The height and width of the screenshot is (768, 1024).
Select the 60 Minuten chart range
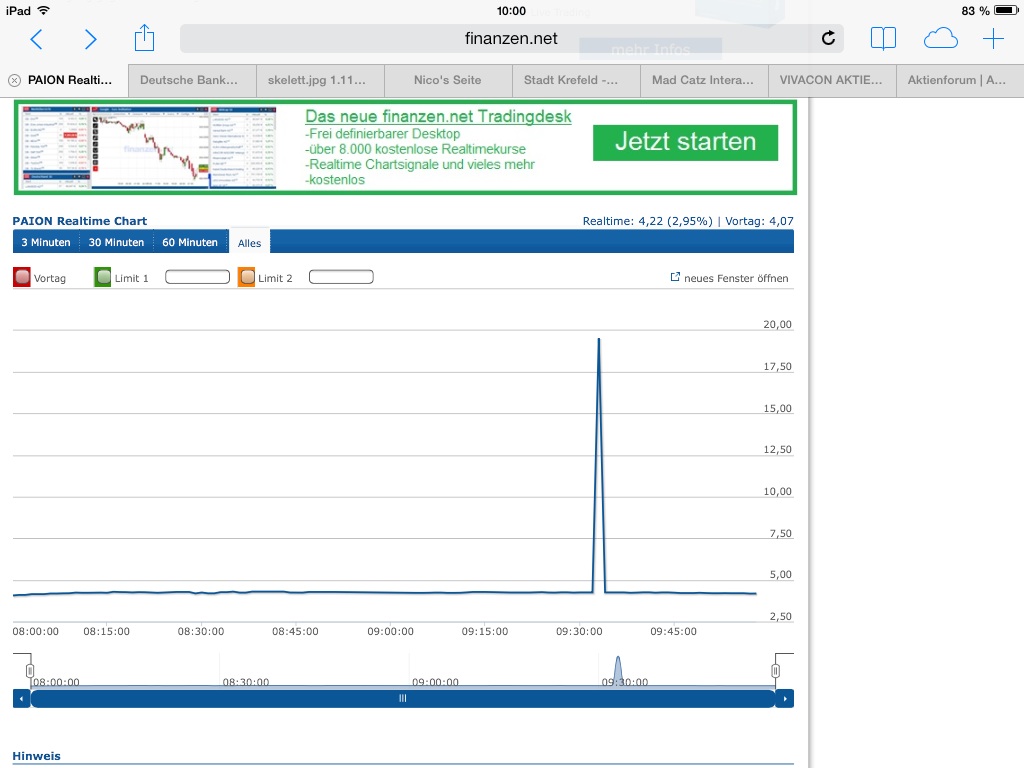190,242
